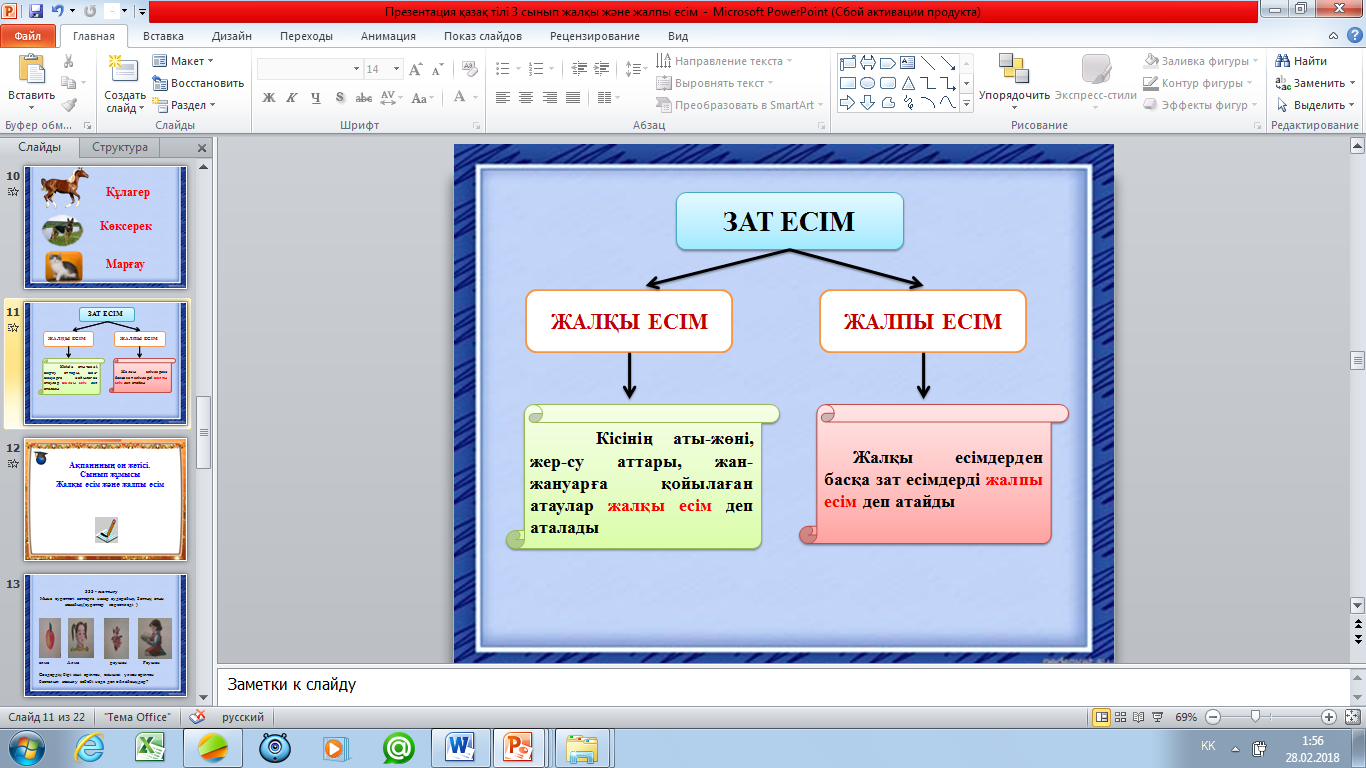Open the Файл tab
Screen dimensions: 1366x768
[28, 35]
